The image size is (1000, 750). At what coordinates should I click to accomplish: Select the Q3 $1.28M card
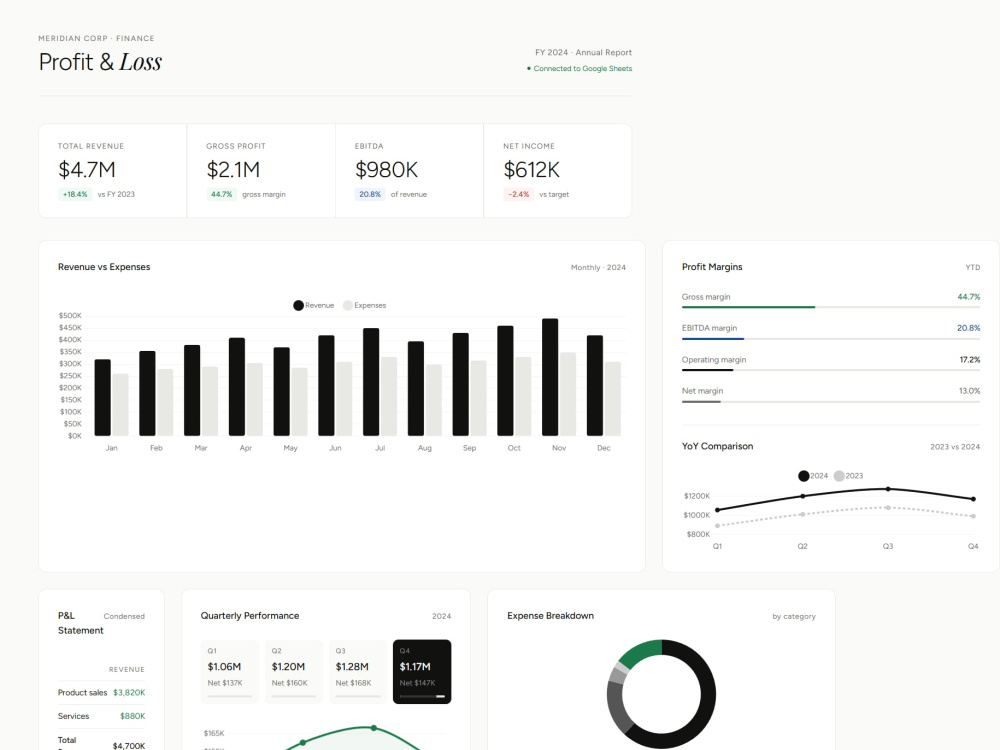point(358,672)
